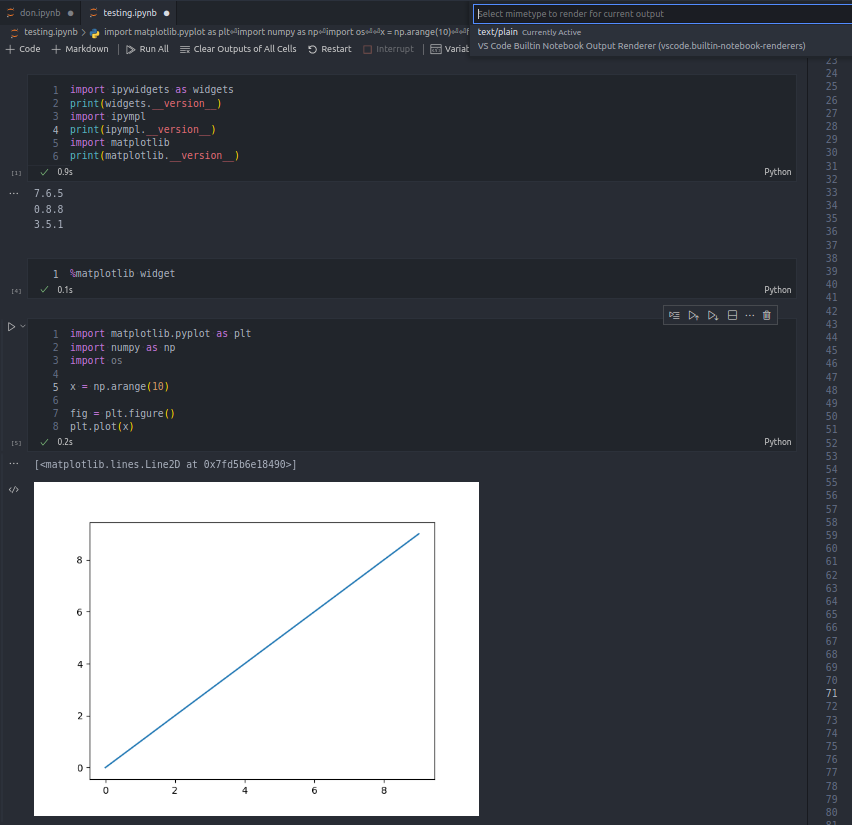This screenshot has width=852, height=825.
Task: Click the Interrupt button
Action: pyautogui.click(x=388, y=49)
